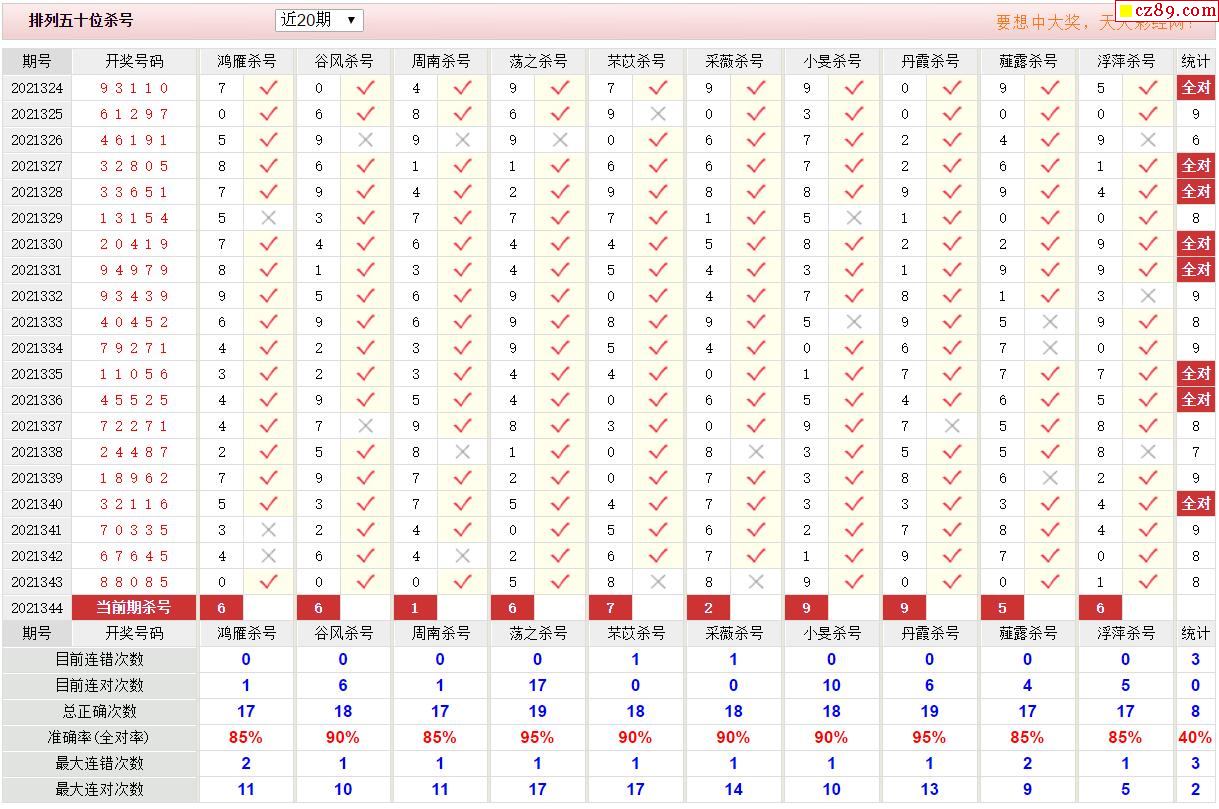Screen dimensions: 1219x809
Task: Click the check mark for 浮萍杀号 in row 2021336
Action: 1147,400
